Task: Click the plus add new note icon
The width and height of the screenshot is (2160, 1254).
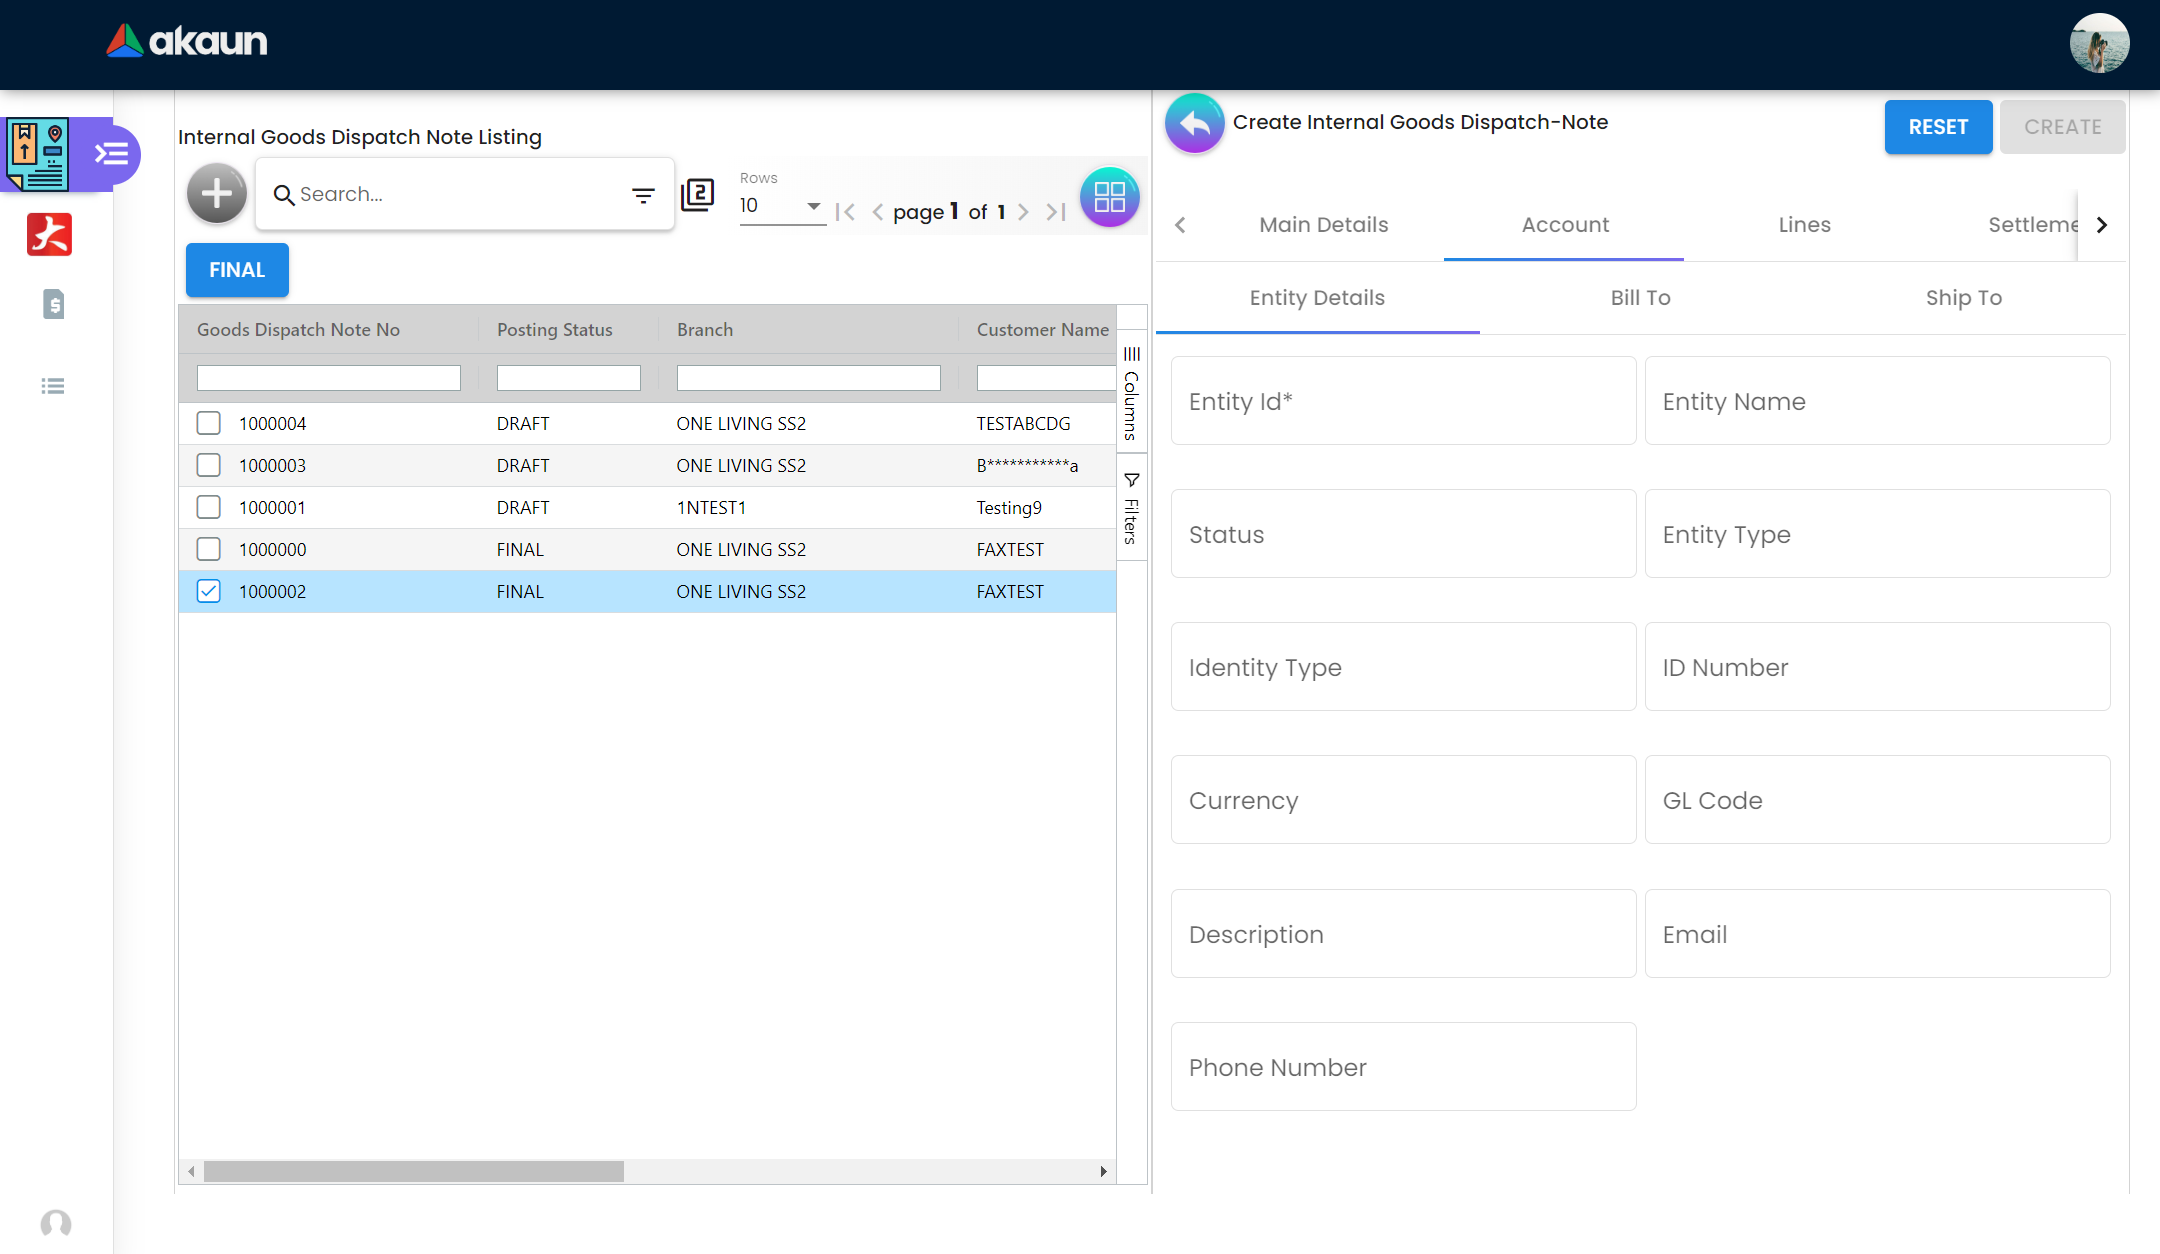Action: [x=216, y=194]
